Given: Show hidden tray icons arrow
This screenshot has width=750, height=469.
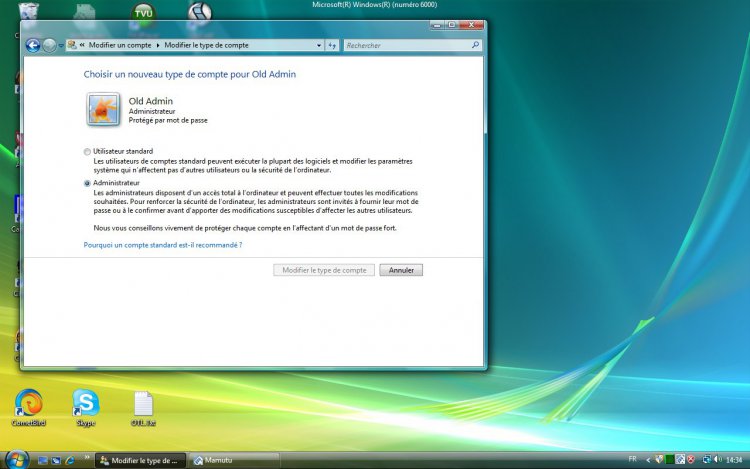Looking at the screenshot, I should click(648, 460).
